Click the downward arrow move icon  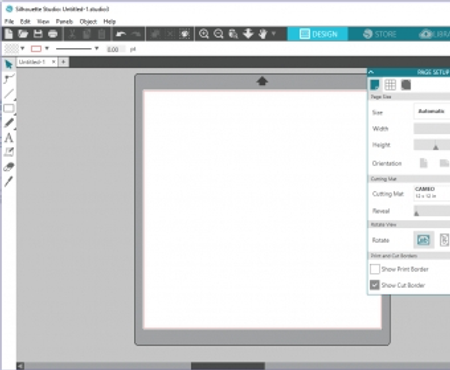coord(248,34)
